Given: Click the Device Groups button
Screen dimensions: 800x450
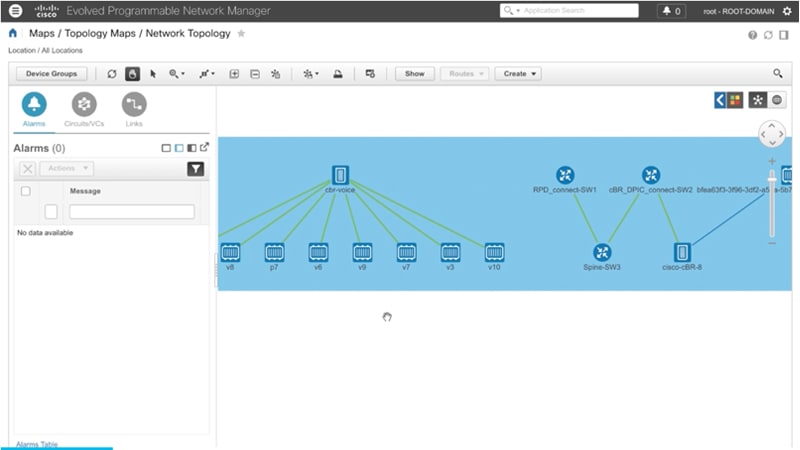Looking at the screenshot, I should (52, 74).
